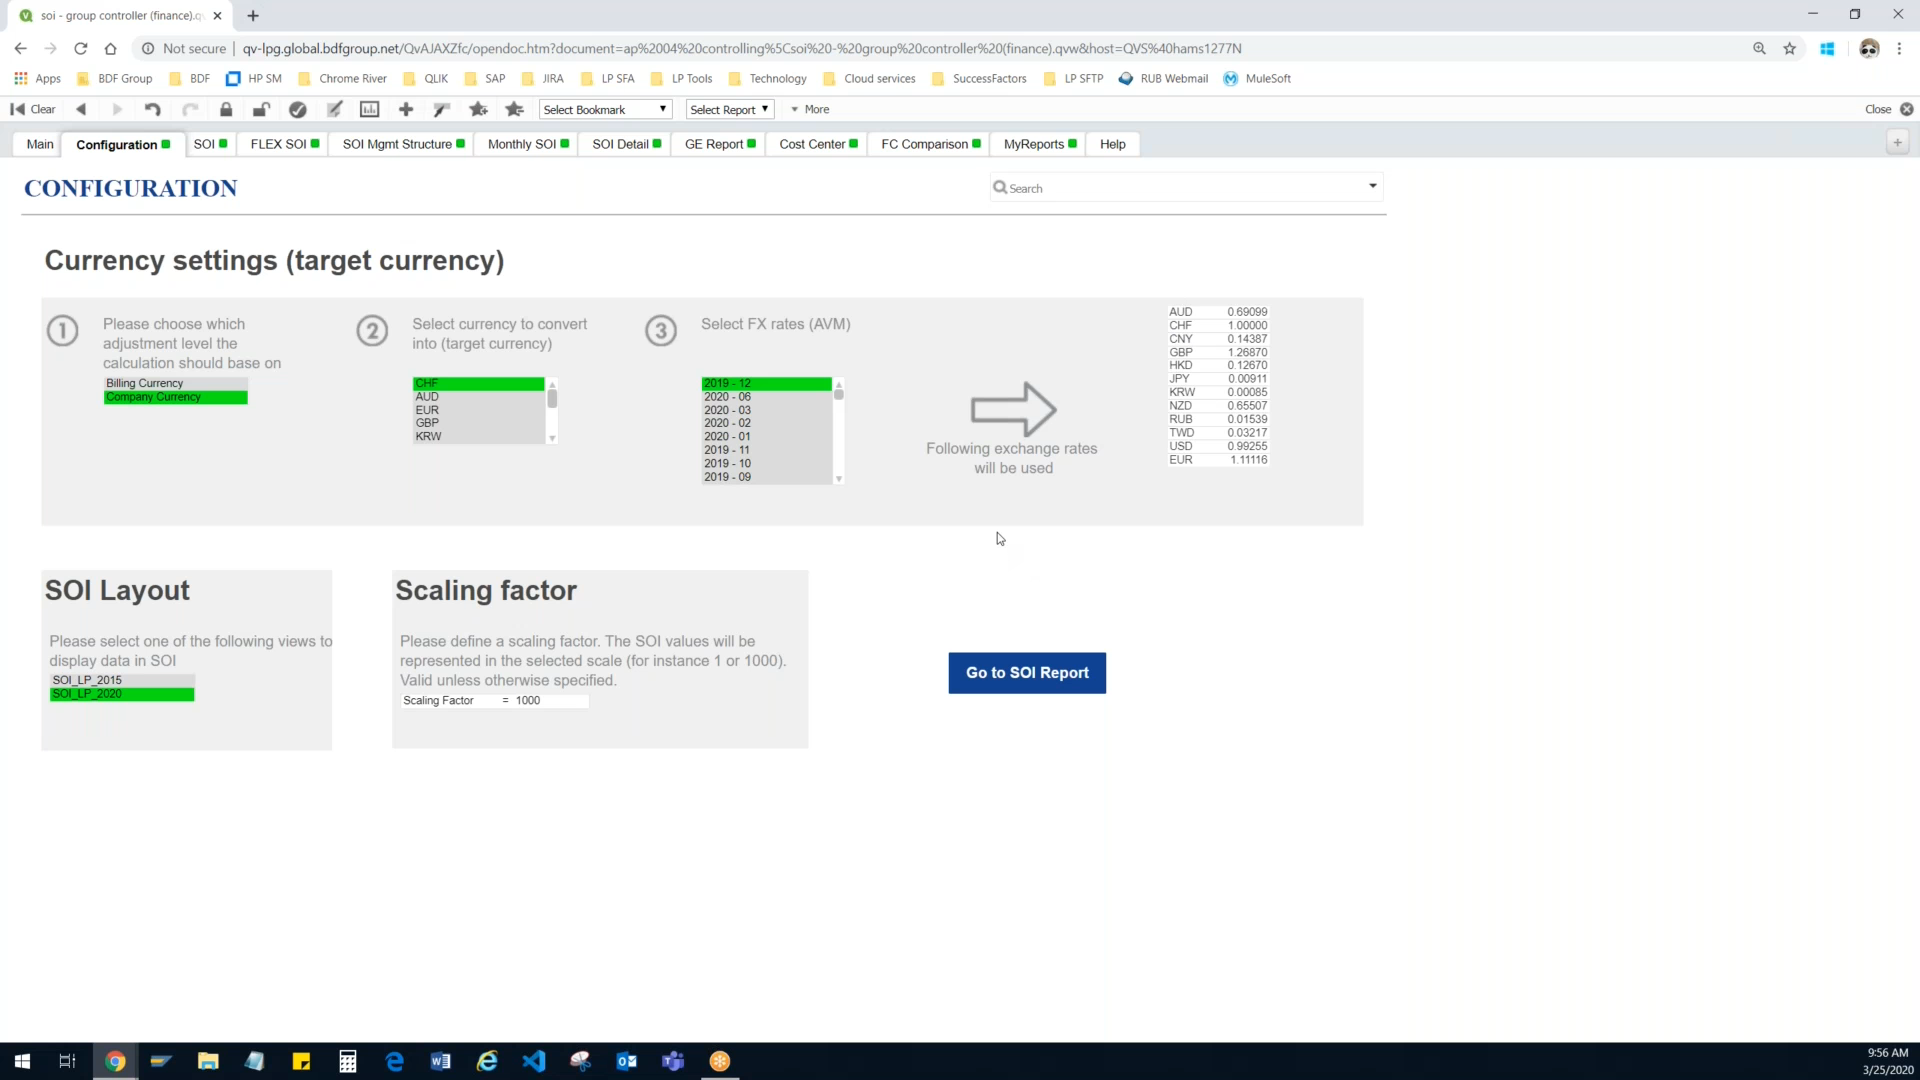Image resolution: width=1920 pixels, height=1080 pixels.
Task: Expand the Search box dropdown arrow
Action: 1373,186
